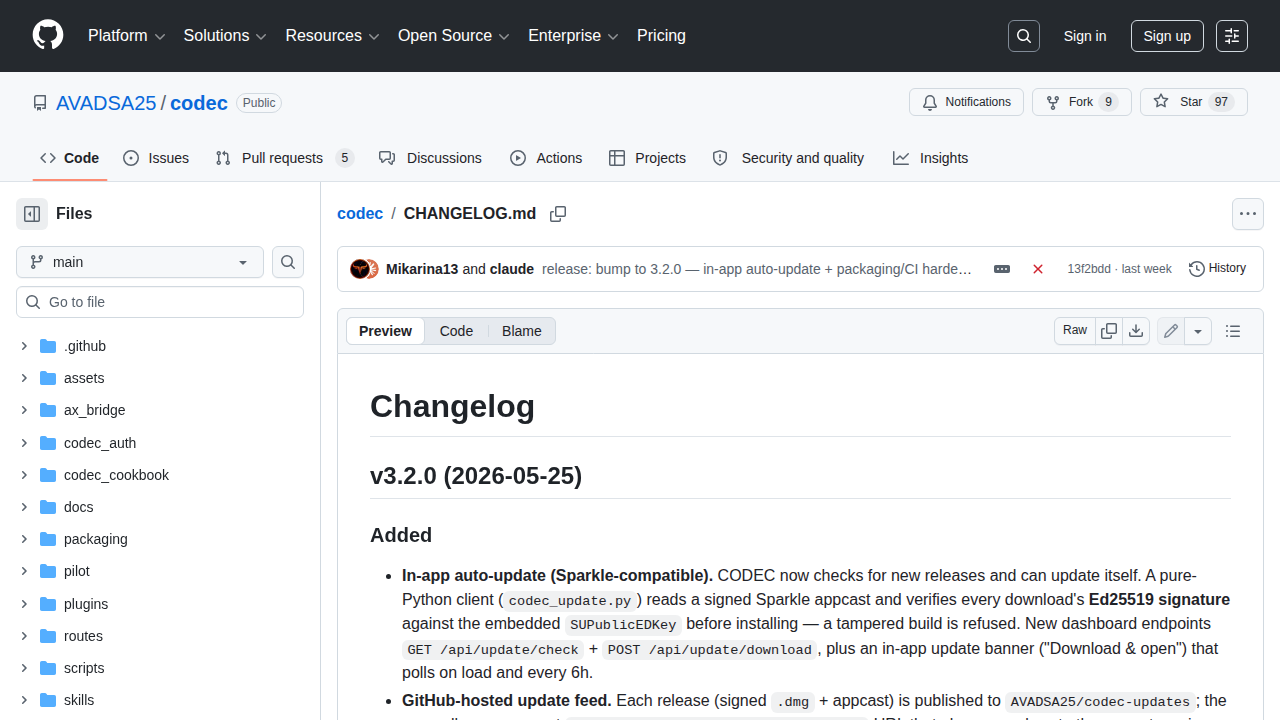Collapse the file tree side panel
The height and width of the screenshot is (720, 1280).
pos(32,214)
